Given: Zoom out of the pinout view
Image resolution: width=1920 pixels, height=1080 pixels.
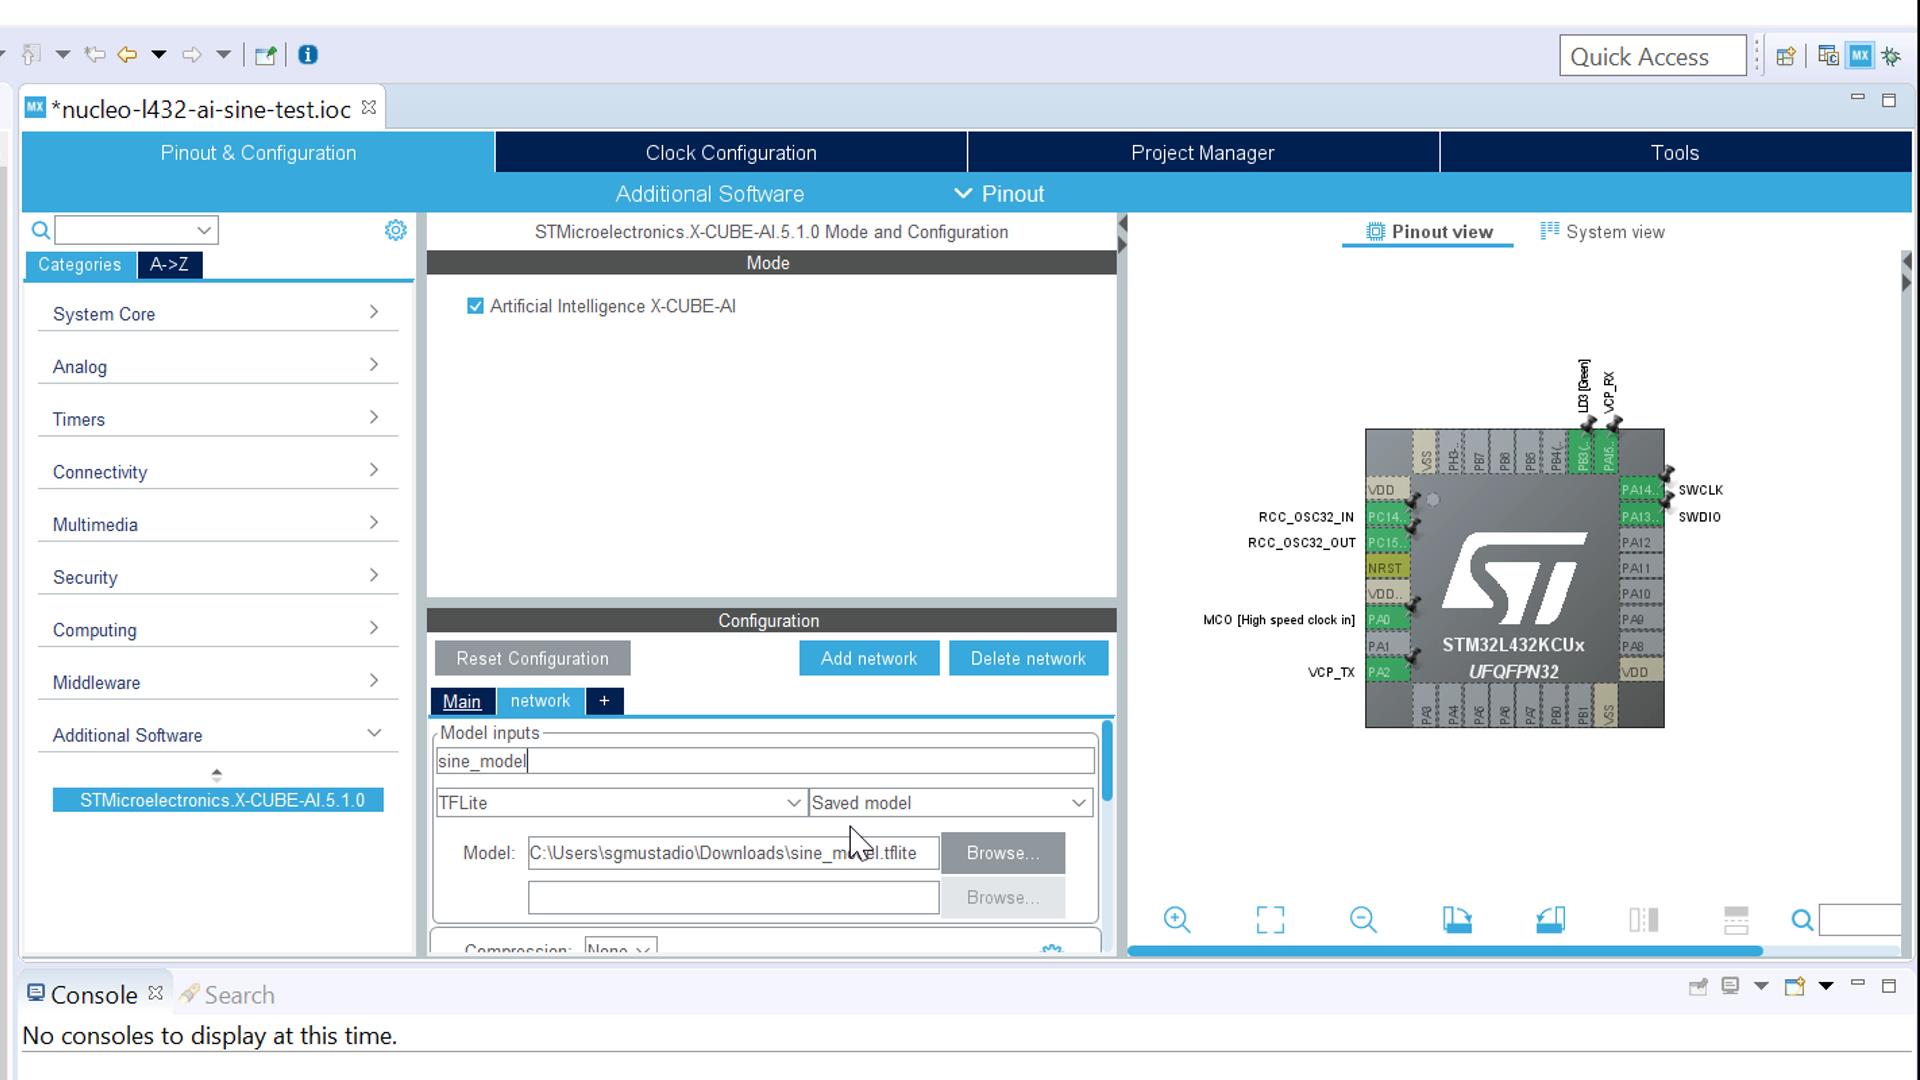Looking at the screenshot, I should [1363, 919].
